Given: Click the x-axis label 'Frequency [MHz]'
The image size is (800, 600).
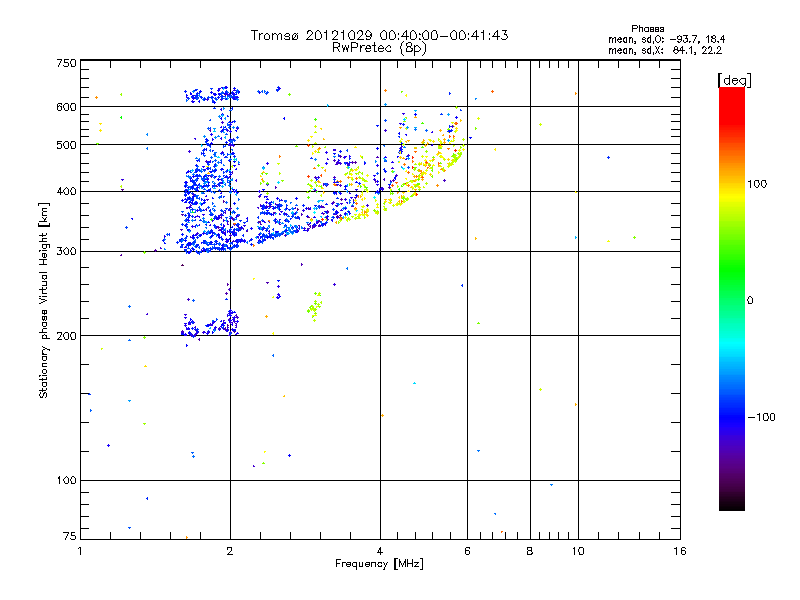Looking at the screenshot, I should (x=379, y=564).
